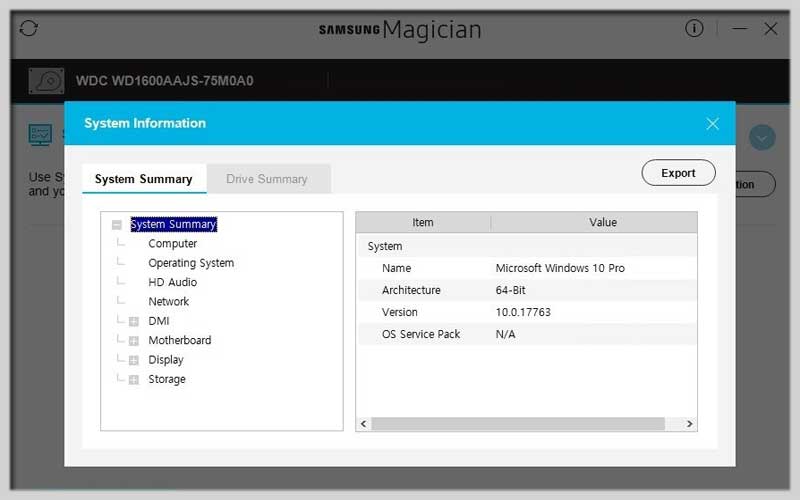The height and width of the screenshot is (500, 800).
Task: Collapse the System Summary tree root
Action: [x=117, y=224]
